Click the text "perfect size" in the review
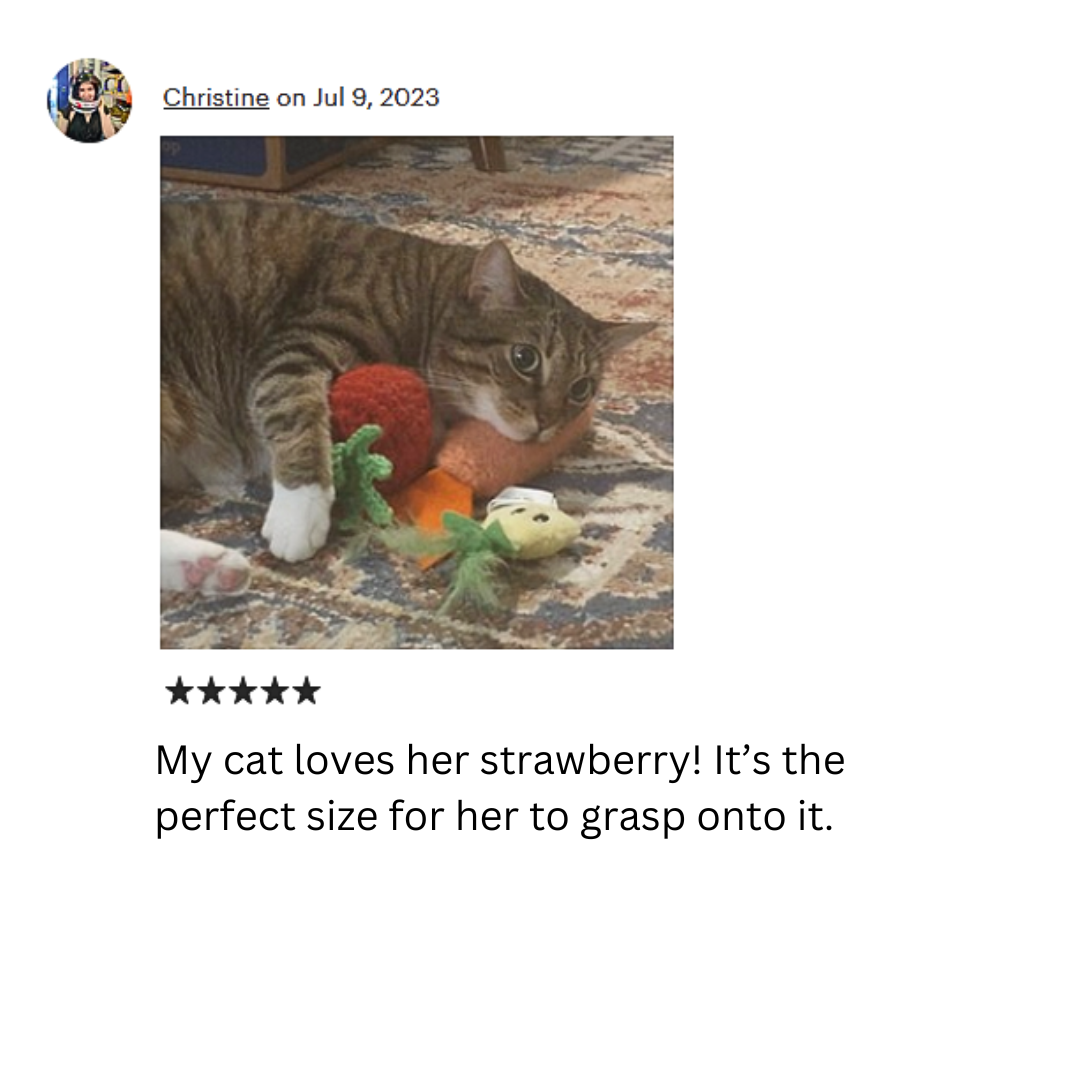This screenshot has height=1080, width=1080. point(267,817)
